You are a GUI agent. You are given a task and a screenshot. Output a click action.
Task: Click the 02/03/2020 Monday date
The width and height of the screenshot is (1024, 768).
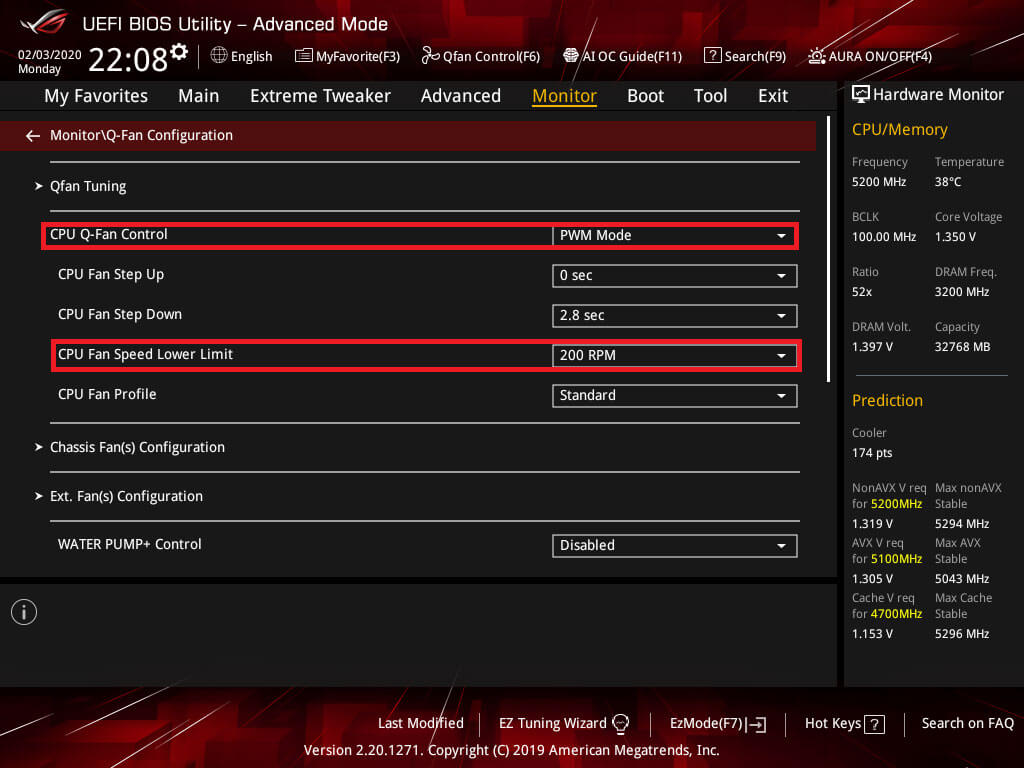click(49, 62)
